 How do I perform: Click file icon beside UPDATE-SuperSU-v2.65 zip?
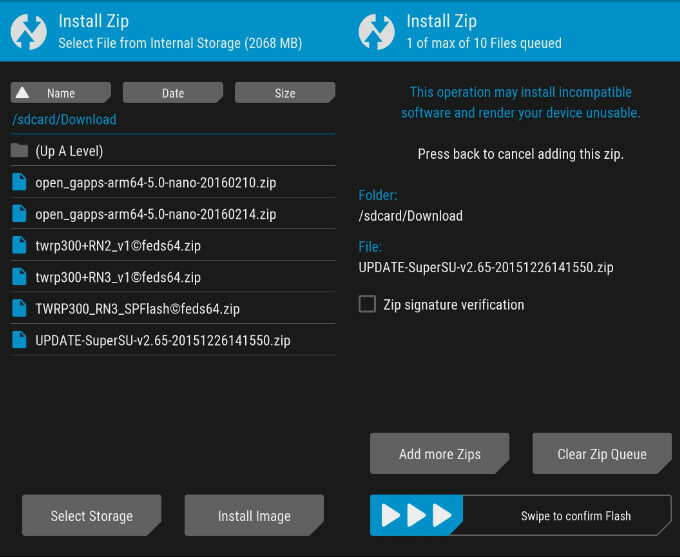19,340
